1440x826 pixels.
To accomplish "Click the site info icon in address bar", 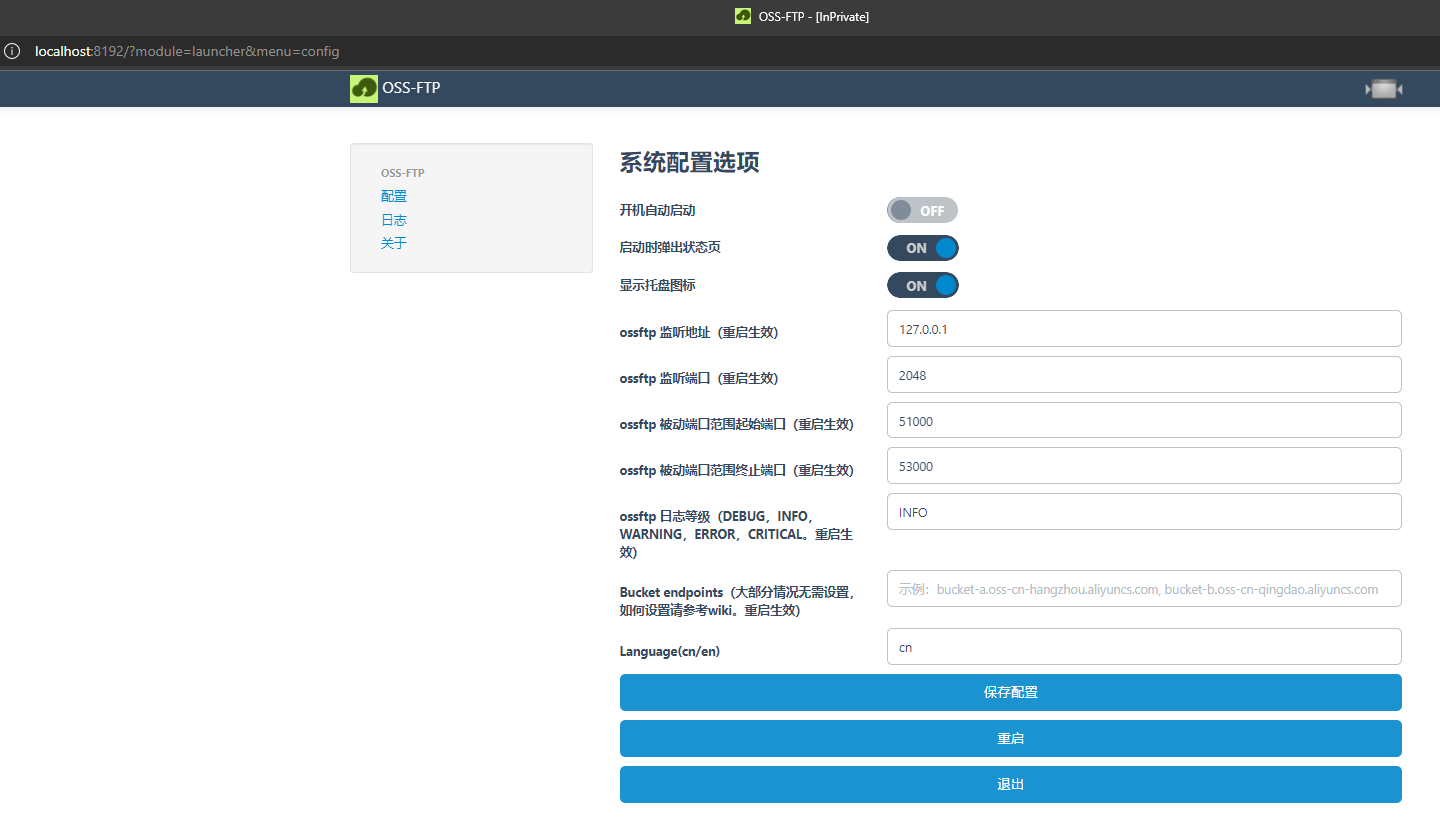I will point(13,51).
